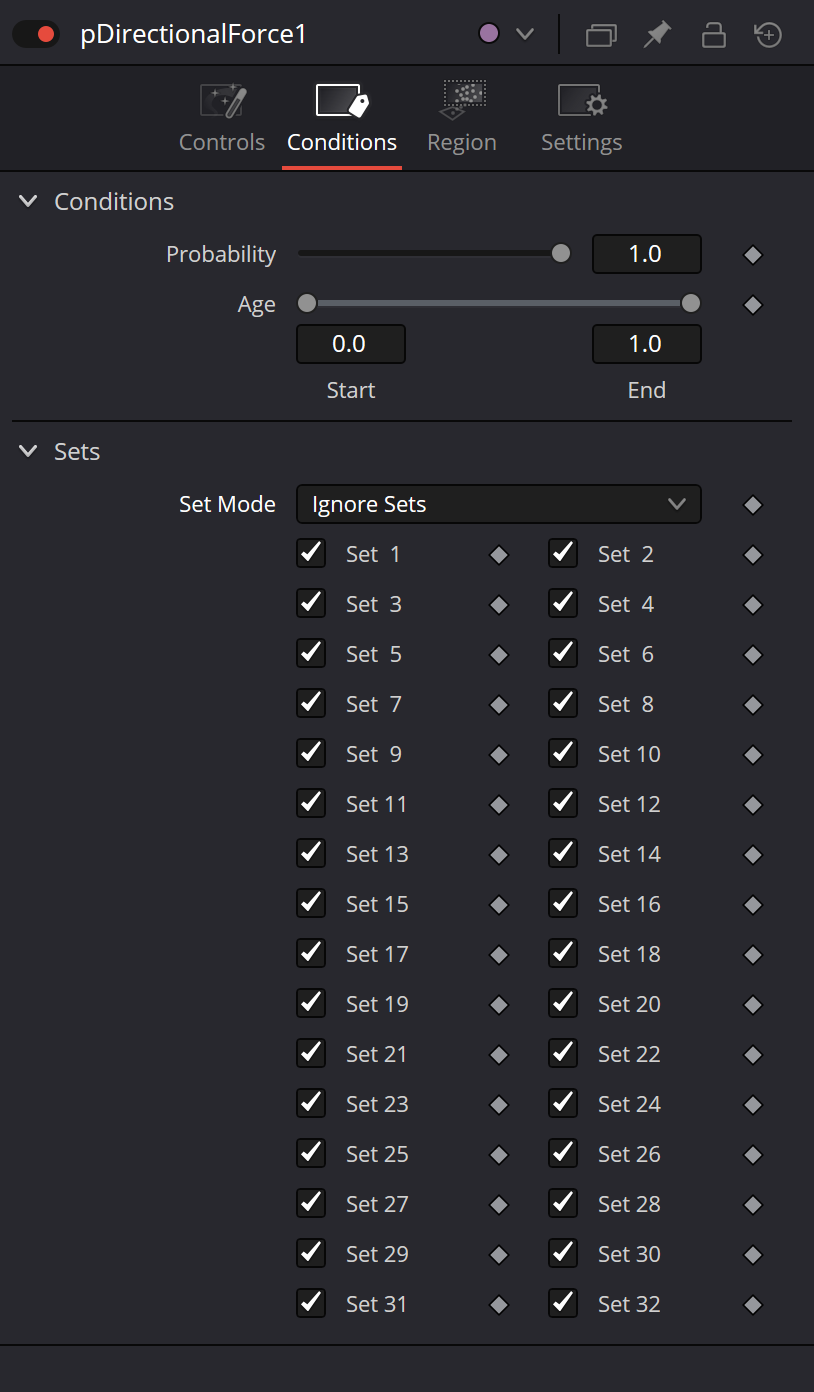This screenshot has height=1392, width=814.
Task: Collapse the Conditions section
Action: pos(28,202)
